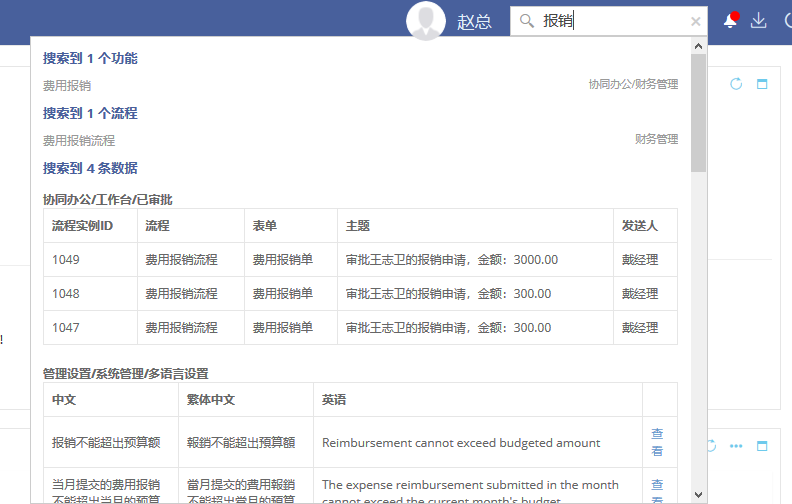This screenshot has height=504, width=792.
Task: Open the 费用报销 function result
Action: 67,86
